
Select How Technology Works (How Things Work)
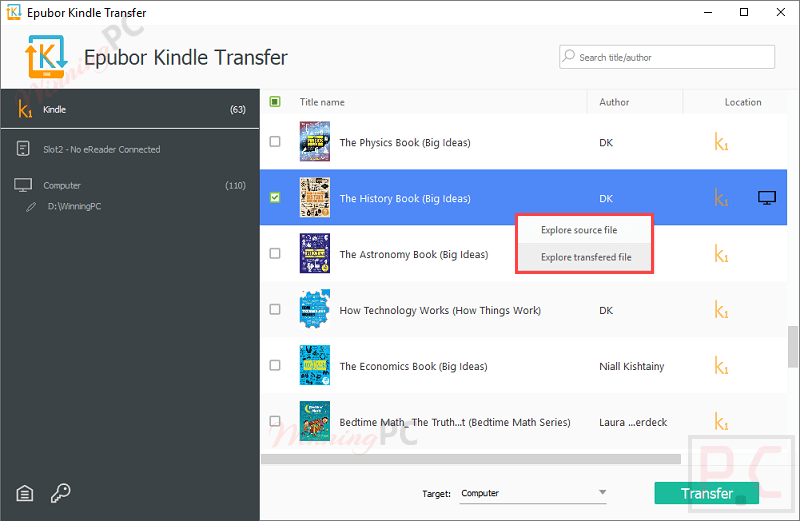(x=440, y=310)
